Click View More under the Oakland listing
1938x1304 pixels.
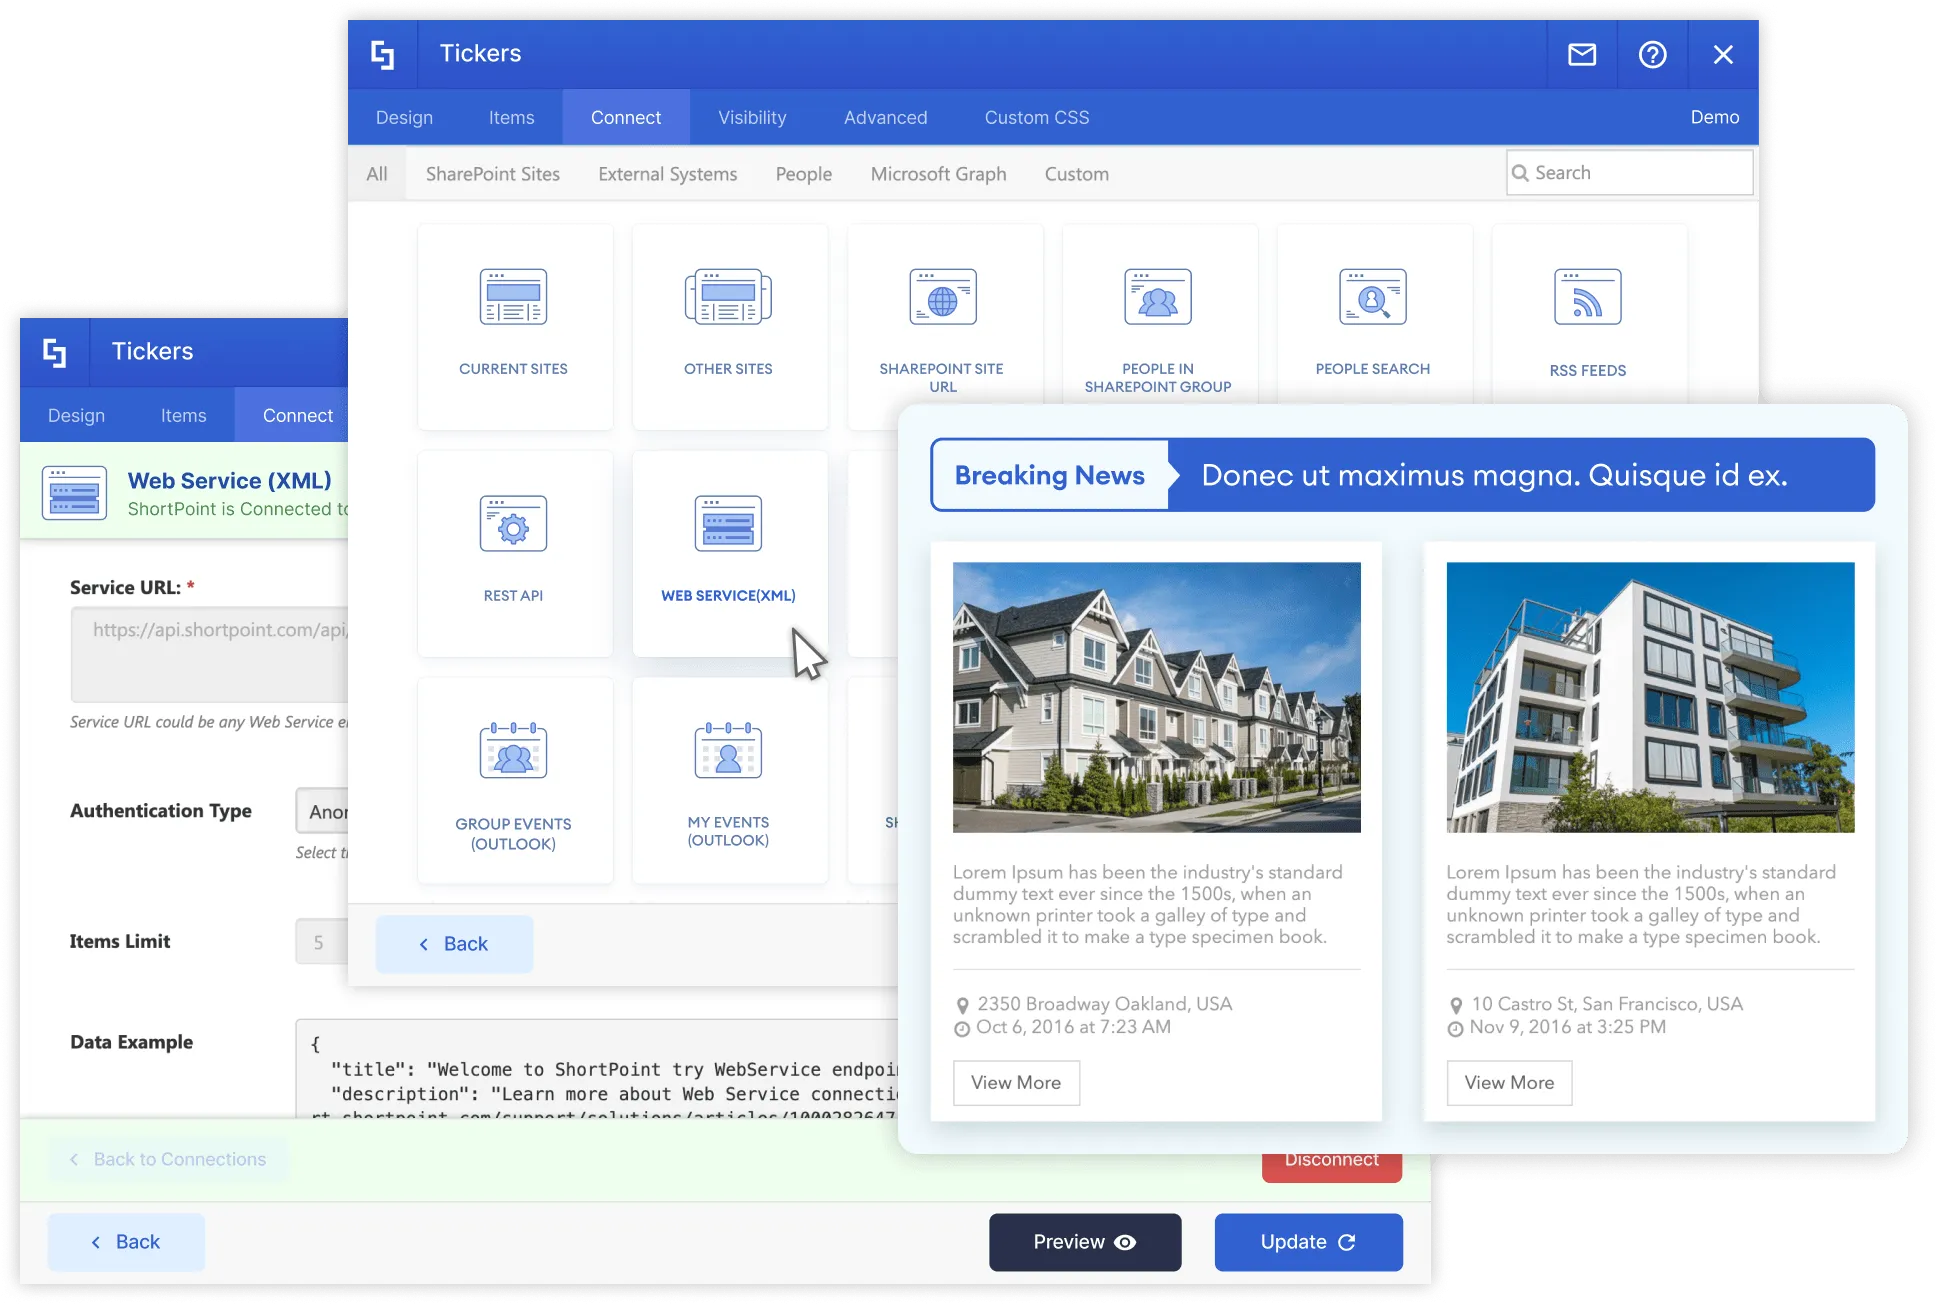[x=1016, y=1082]
